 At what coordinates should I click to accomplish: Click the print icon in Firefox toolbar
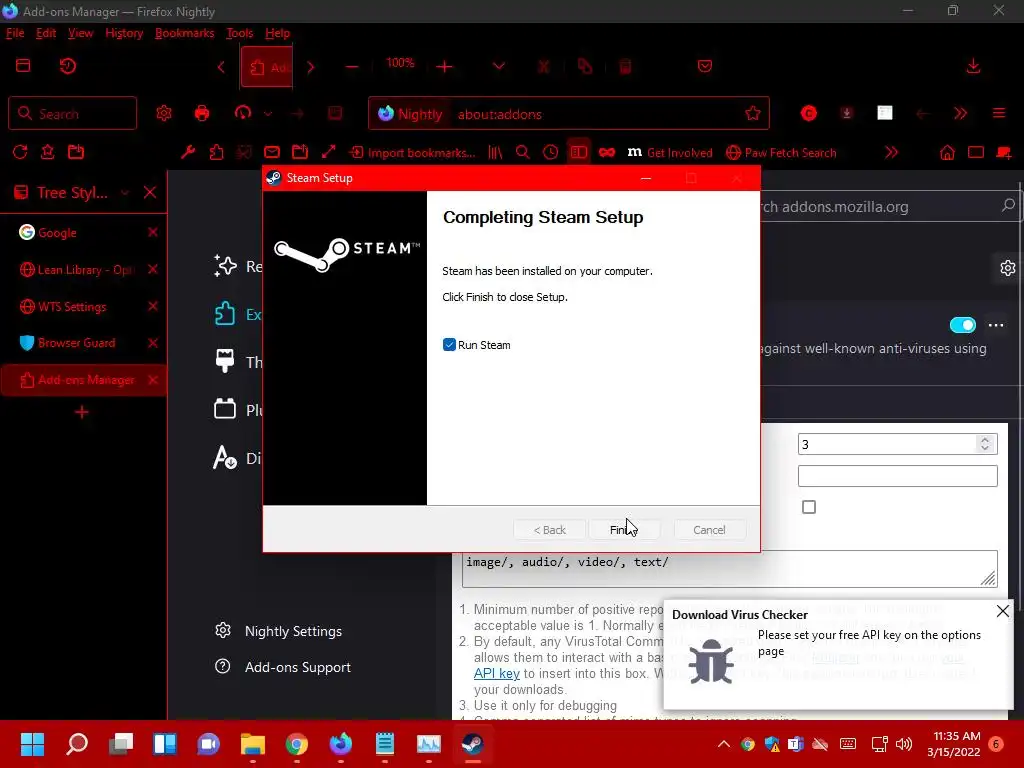202,114
